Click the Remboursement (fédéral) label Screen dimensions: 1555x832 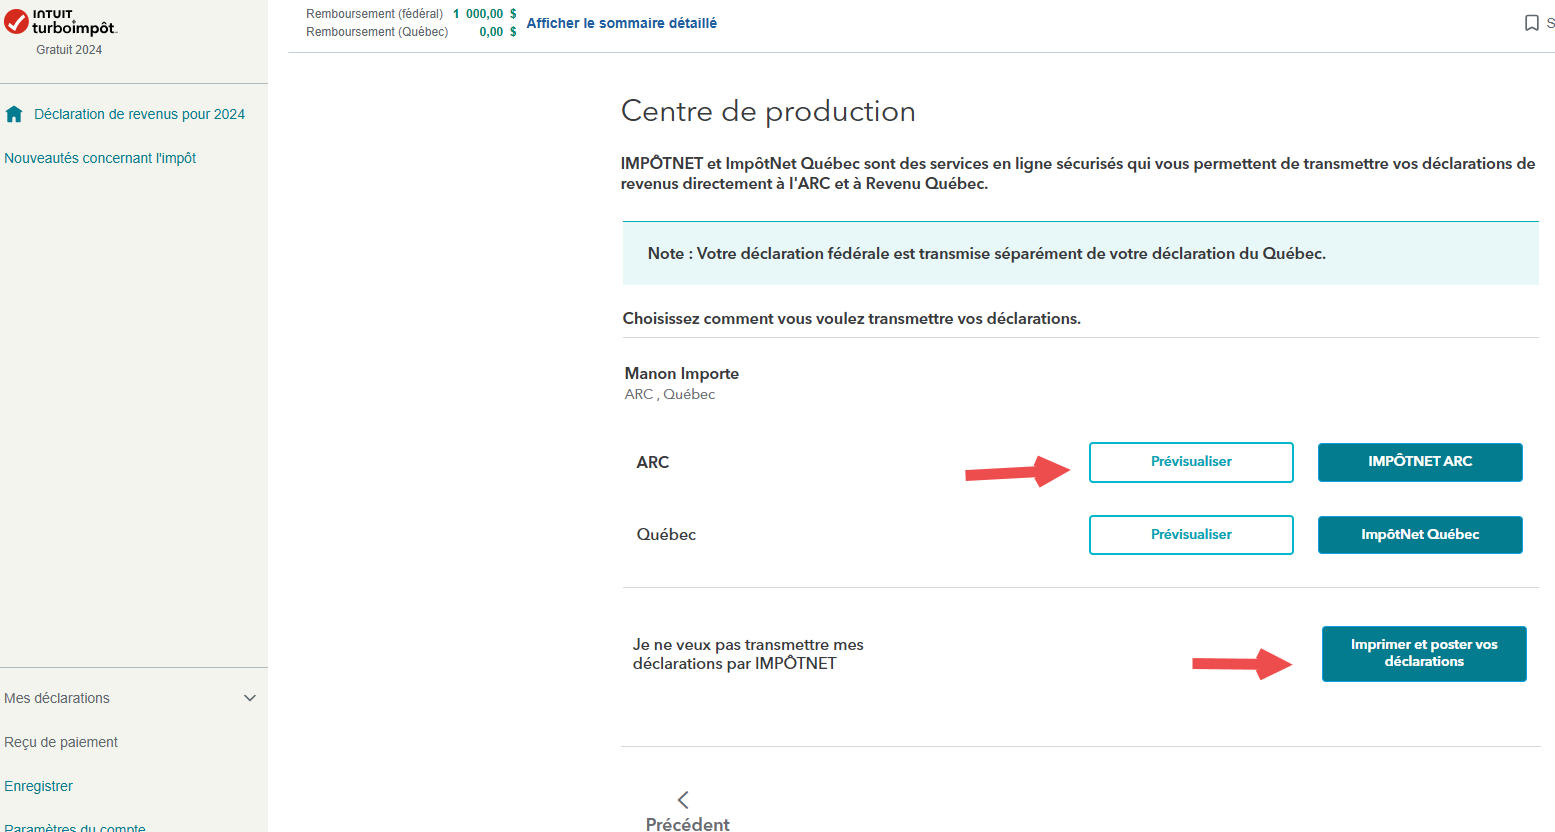374,14
